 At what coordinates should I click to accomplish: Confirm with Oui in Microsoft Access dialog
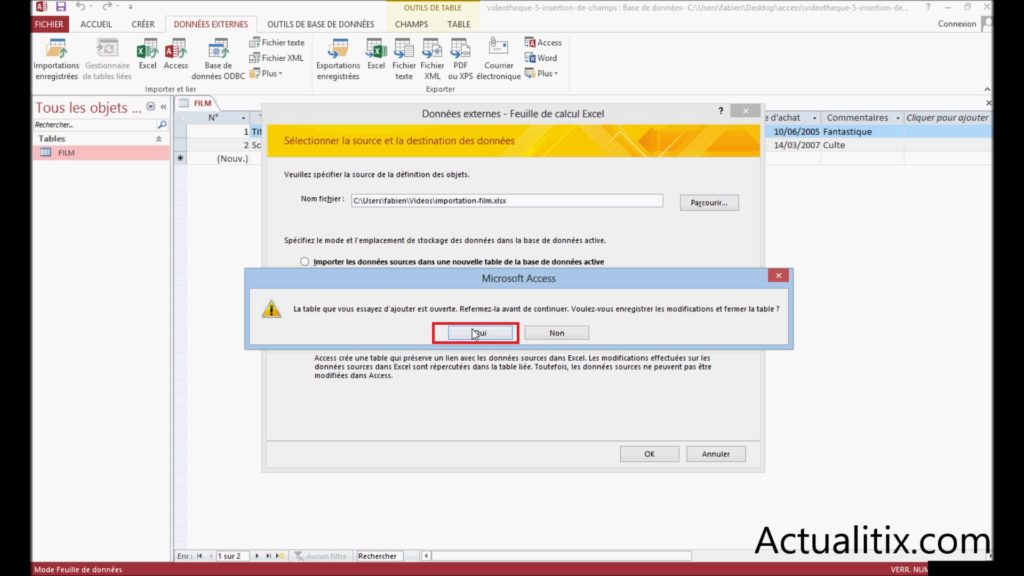(x=480, y=333)
